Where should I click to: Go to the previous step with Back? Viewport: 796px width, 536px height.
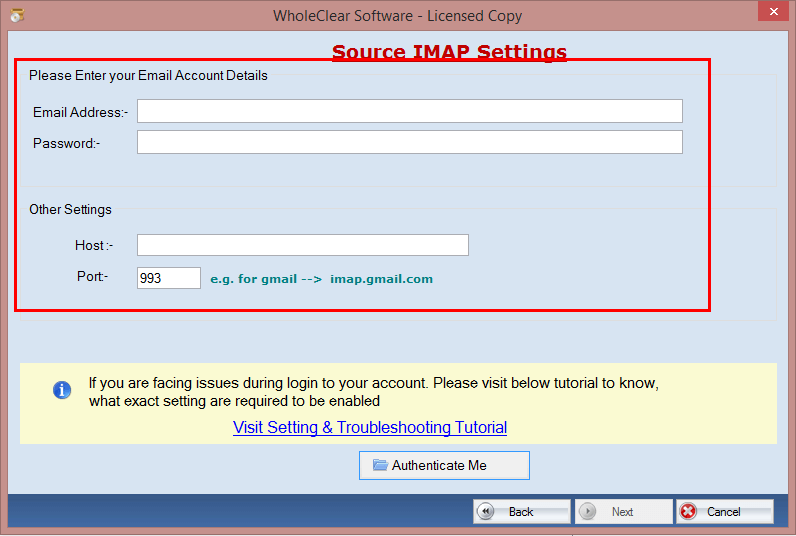click(x=521, y=511)
